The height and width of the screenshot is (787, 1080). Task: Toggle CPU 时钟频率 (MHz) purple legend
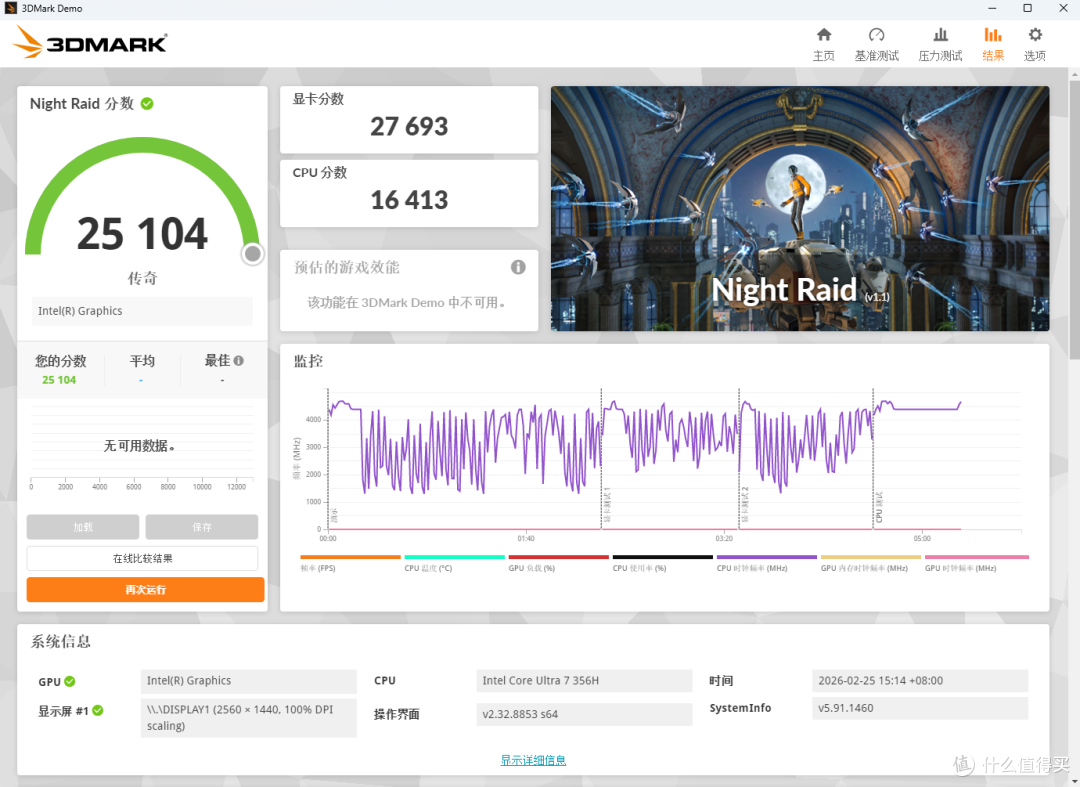[767, 563]
